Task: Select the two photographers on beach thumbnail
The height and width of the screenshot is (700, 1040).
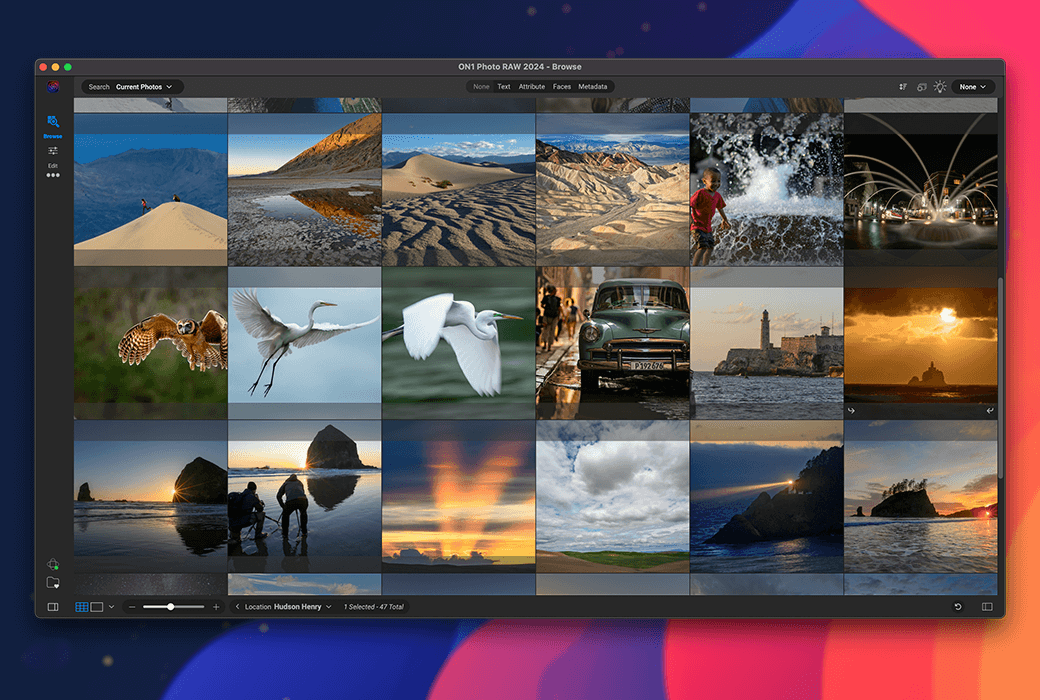Action: point(304,497)
